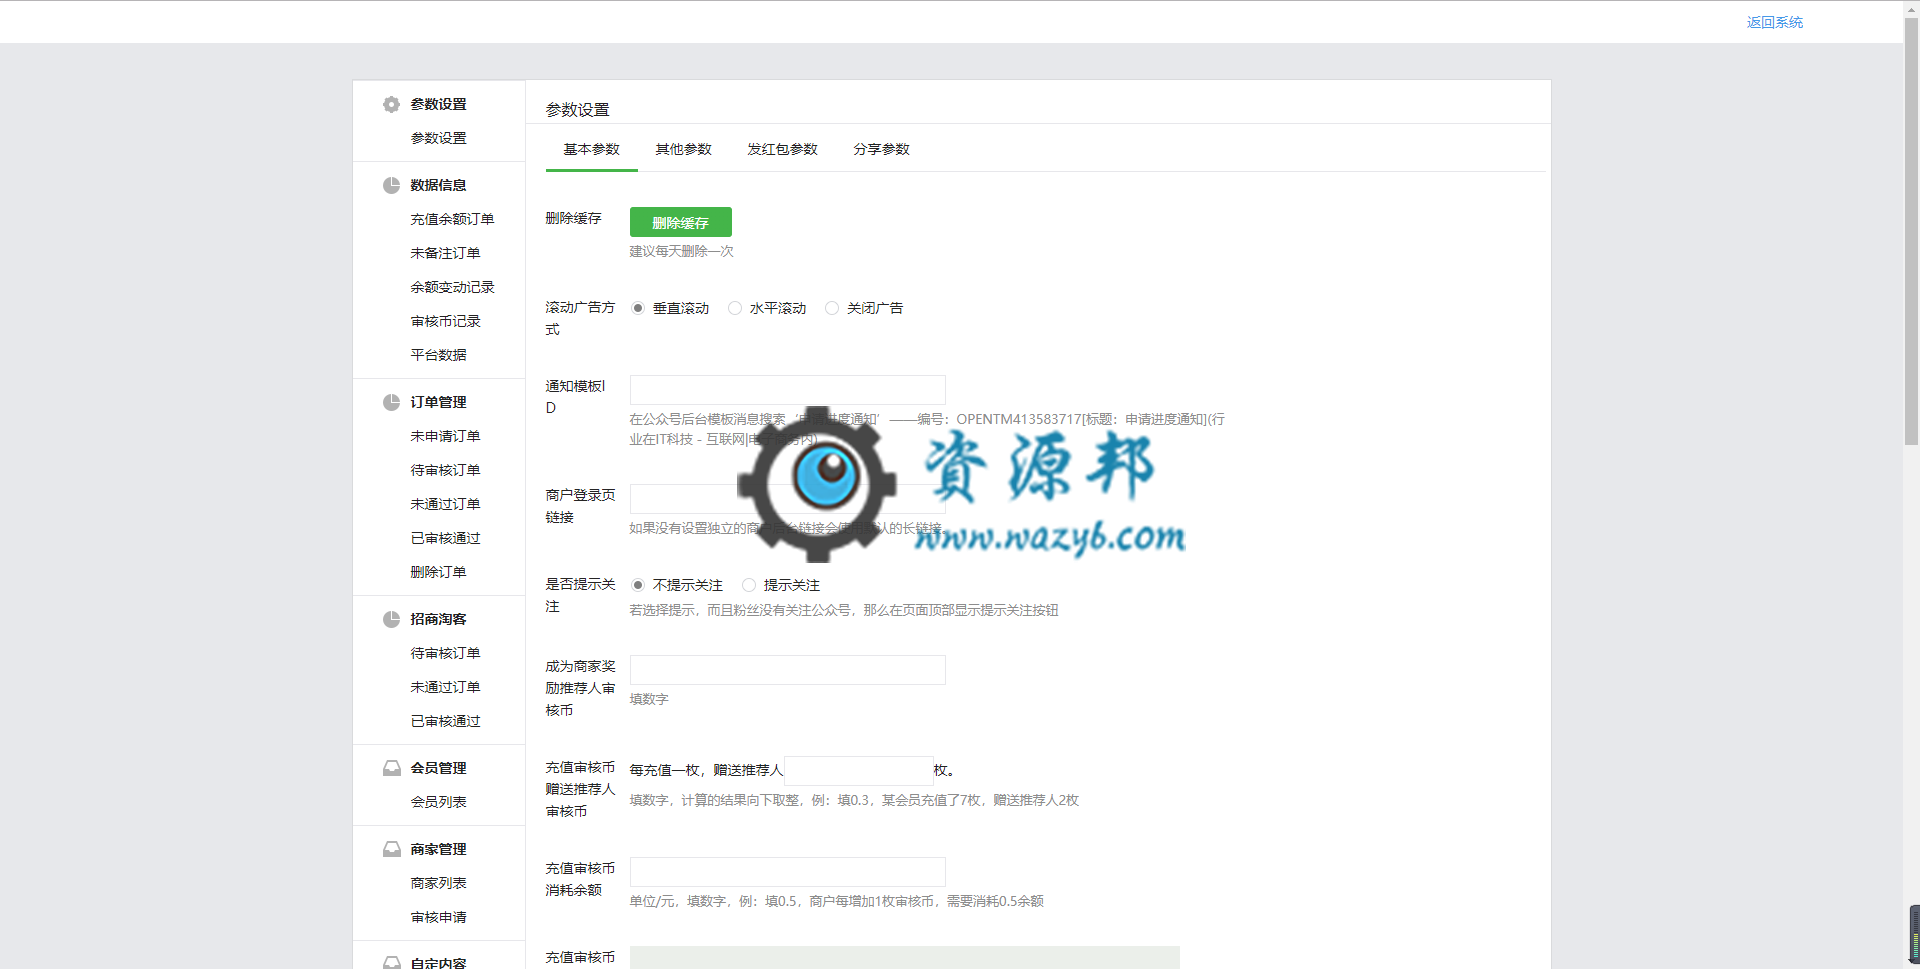The height and width of the screenshot is (969, 1920).
Task: Click the 建议每天删除一次 hint text
Action: pos(681,251)
